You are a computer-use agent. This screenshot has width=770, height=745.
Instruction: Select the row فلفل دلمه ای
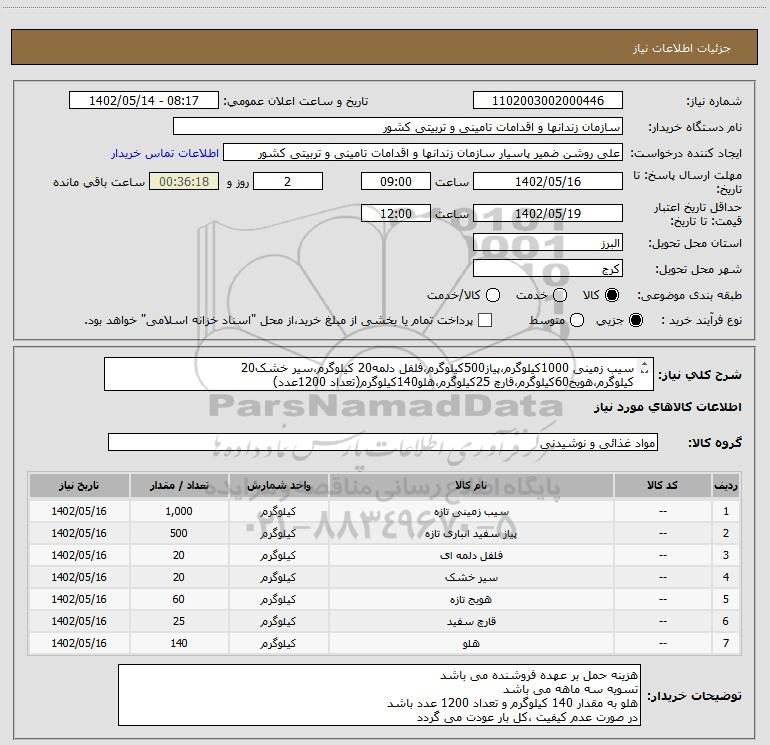point(385,555)
